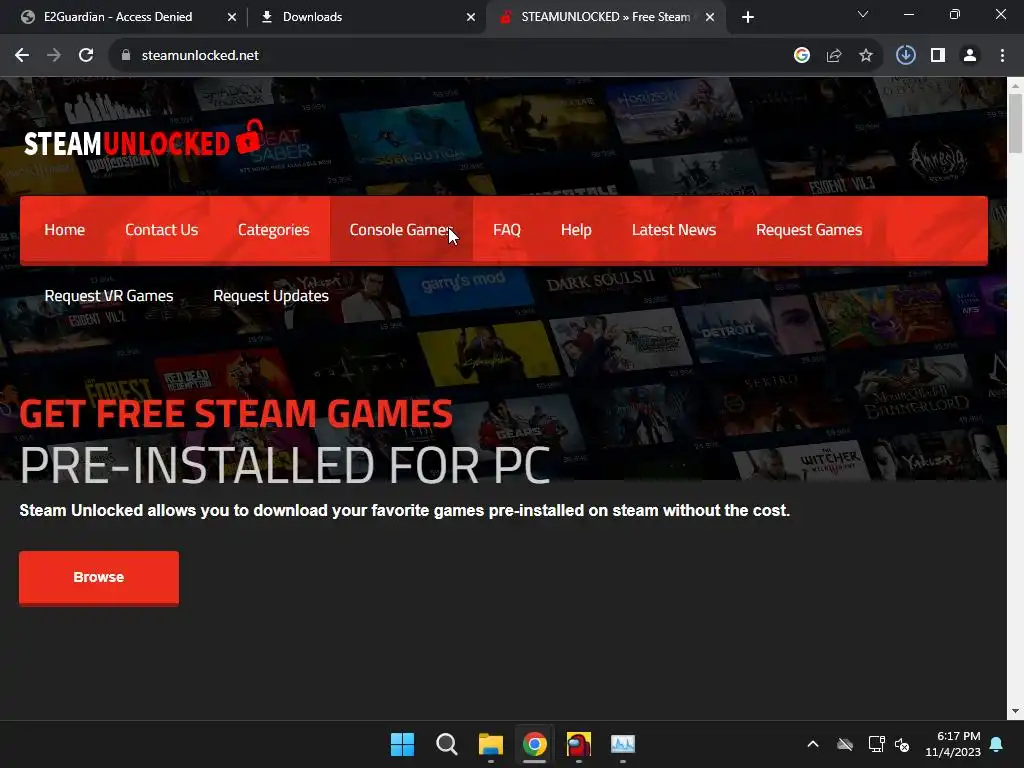Show hidden system tray icons
The width and height of the screenshot is (1024, 768).
pos(813,744)
